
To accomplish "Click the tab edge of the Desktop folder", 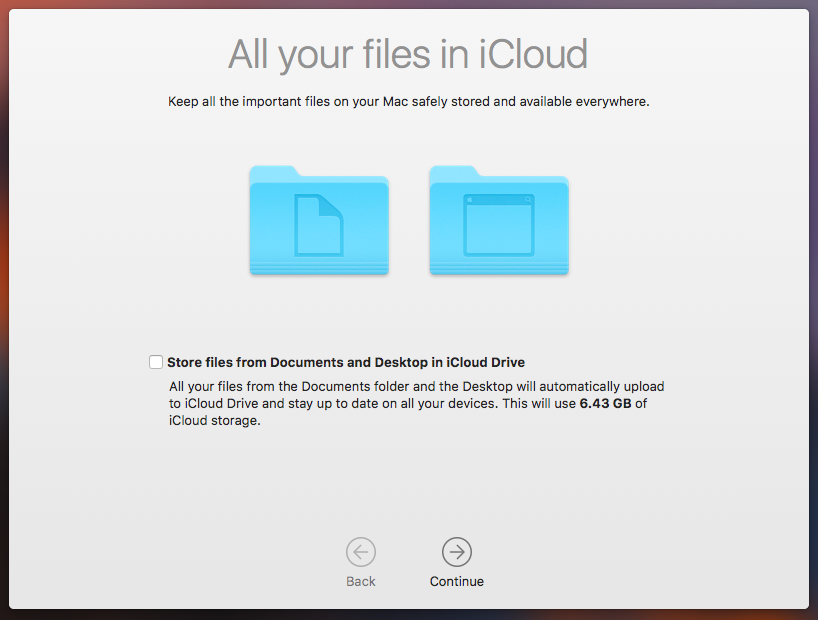I will tap(453, 171).
